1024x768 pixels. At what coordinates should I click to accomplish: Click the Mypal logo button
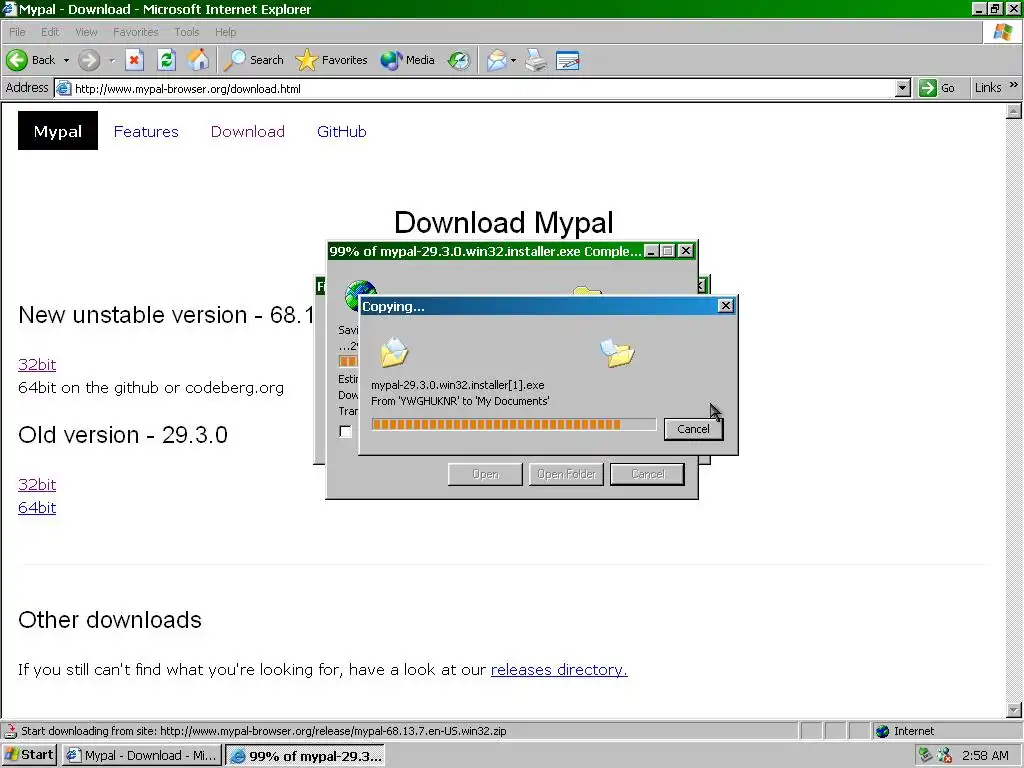(x=57, y=131)
